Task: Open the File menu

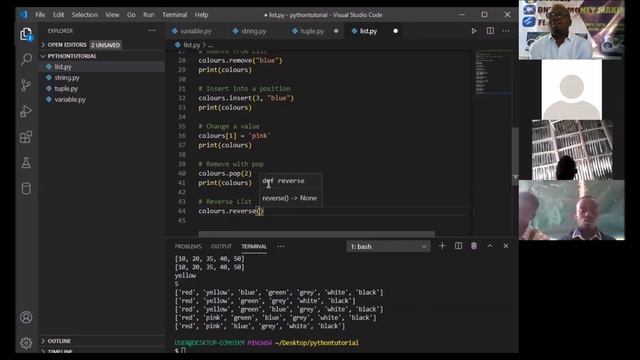Action: [x=40, y=15]
